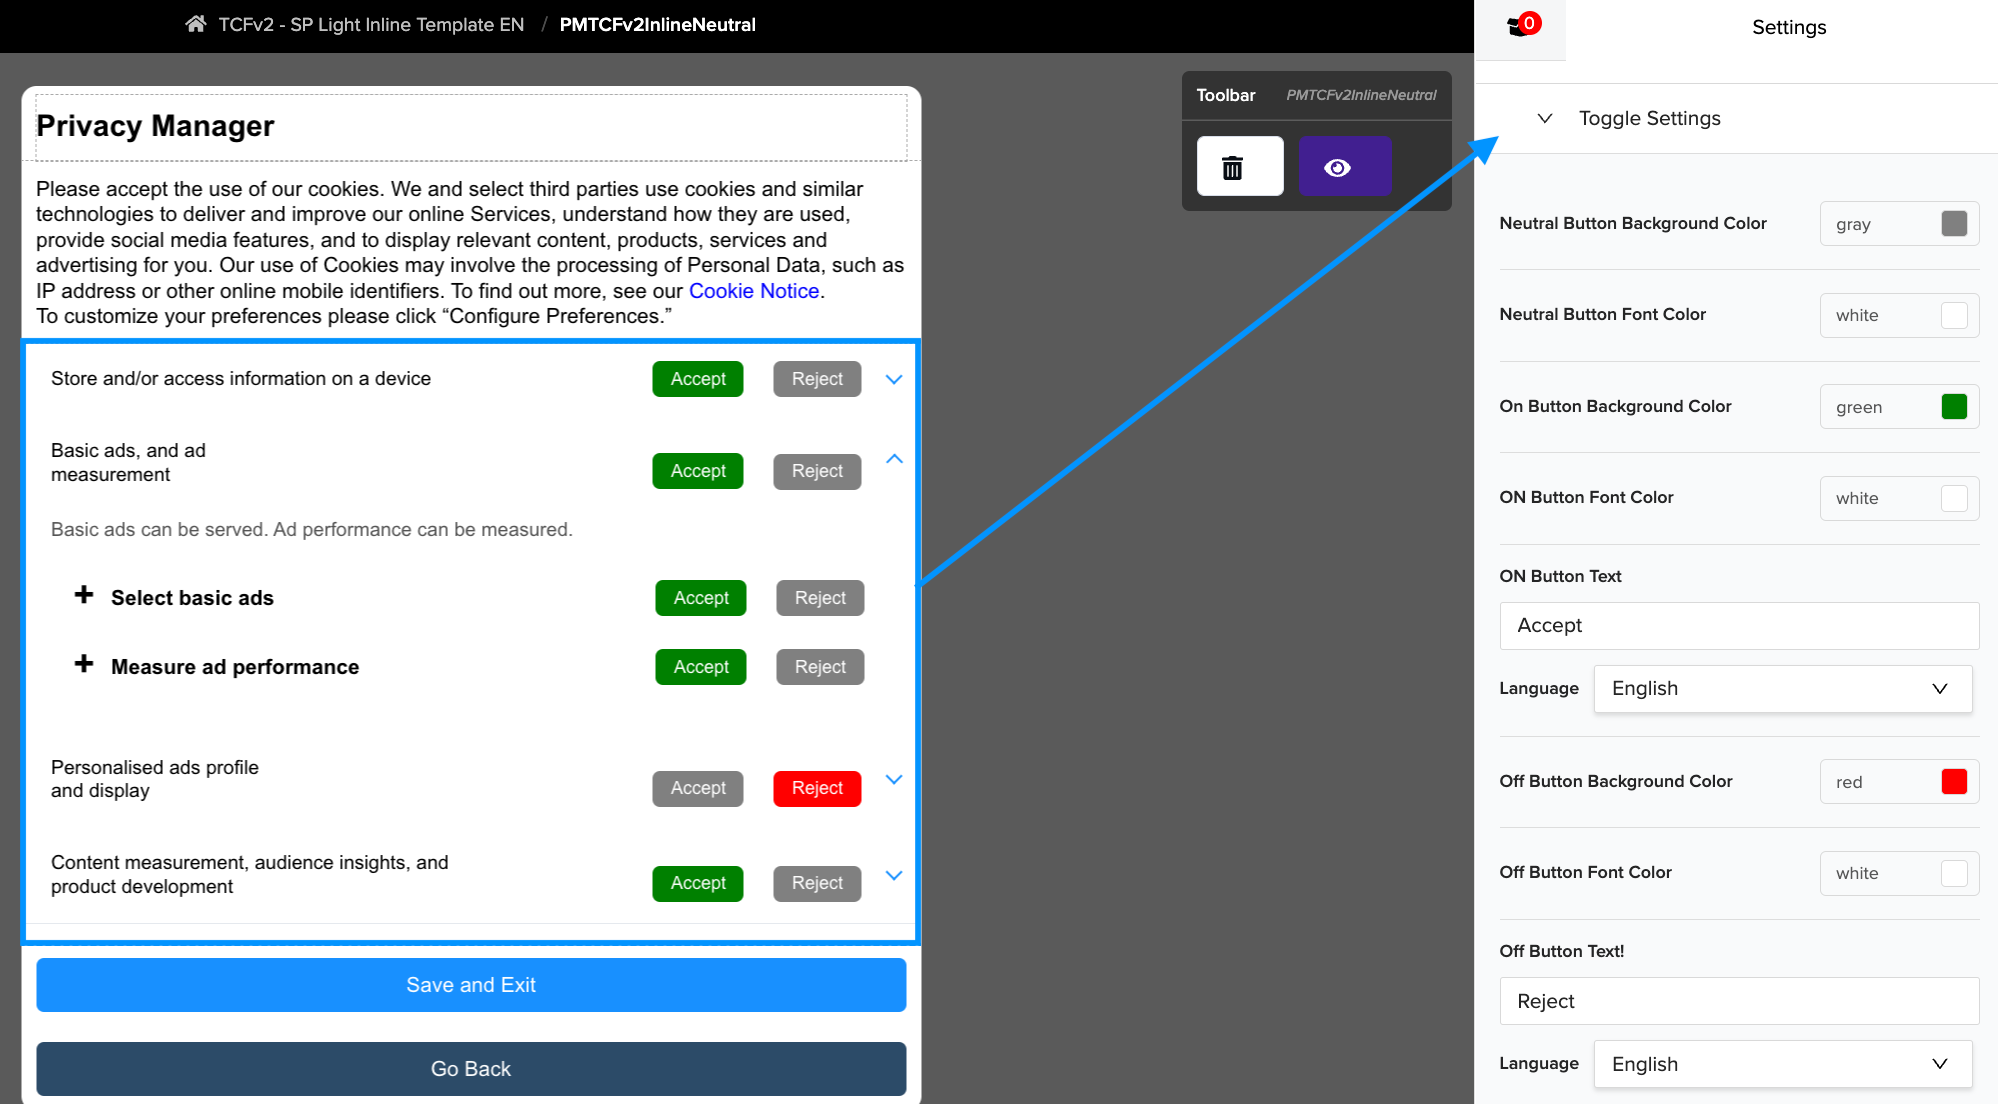
Task: Click the white Off Button Font Color swatch
Action: [x=1954, y=873]
